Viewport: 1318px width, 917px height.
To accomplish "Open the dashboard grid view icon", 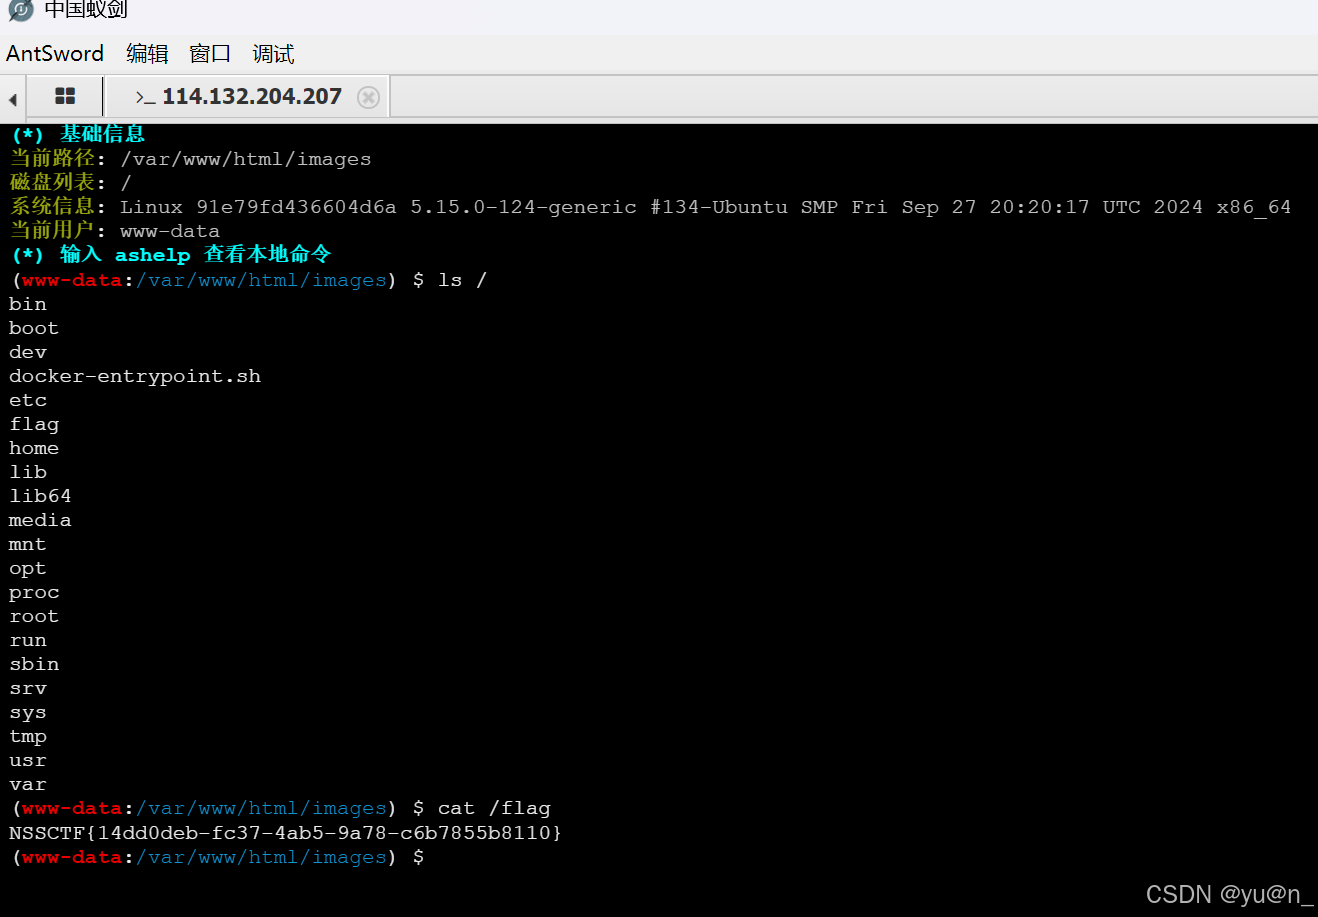I will click(x=64, y=96).
